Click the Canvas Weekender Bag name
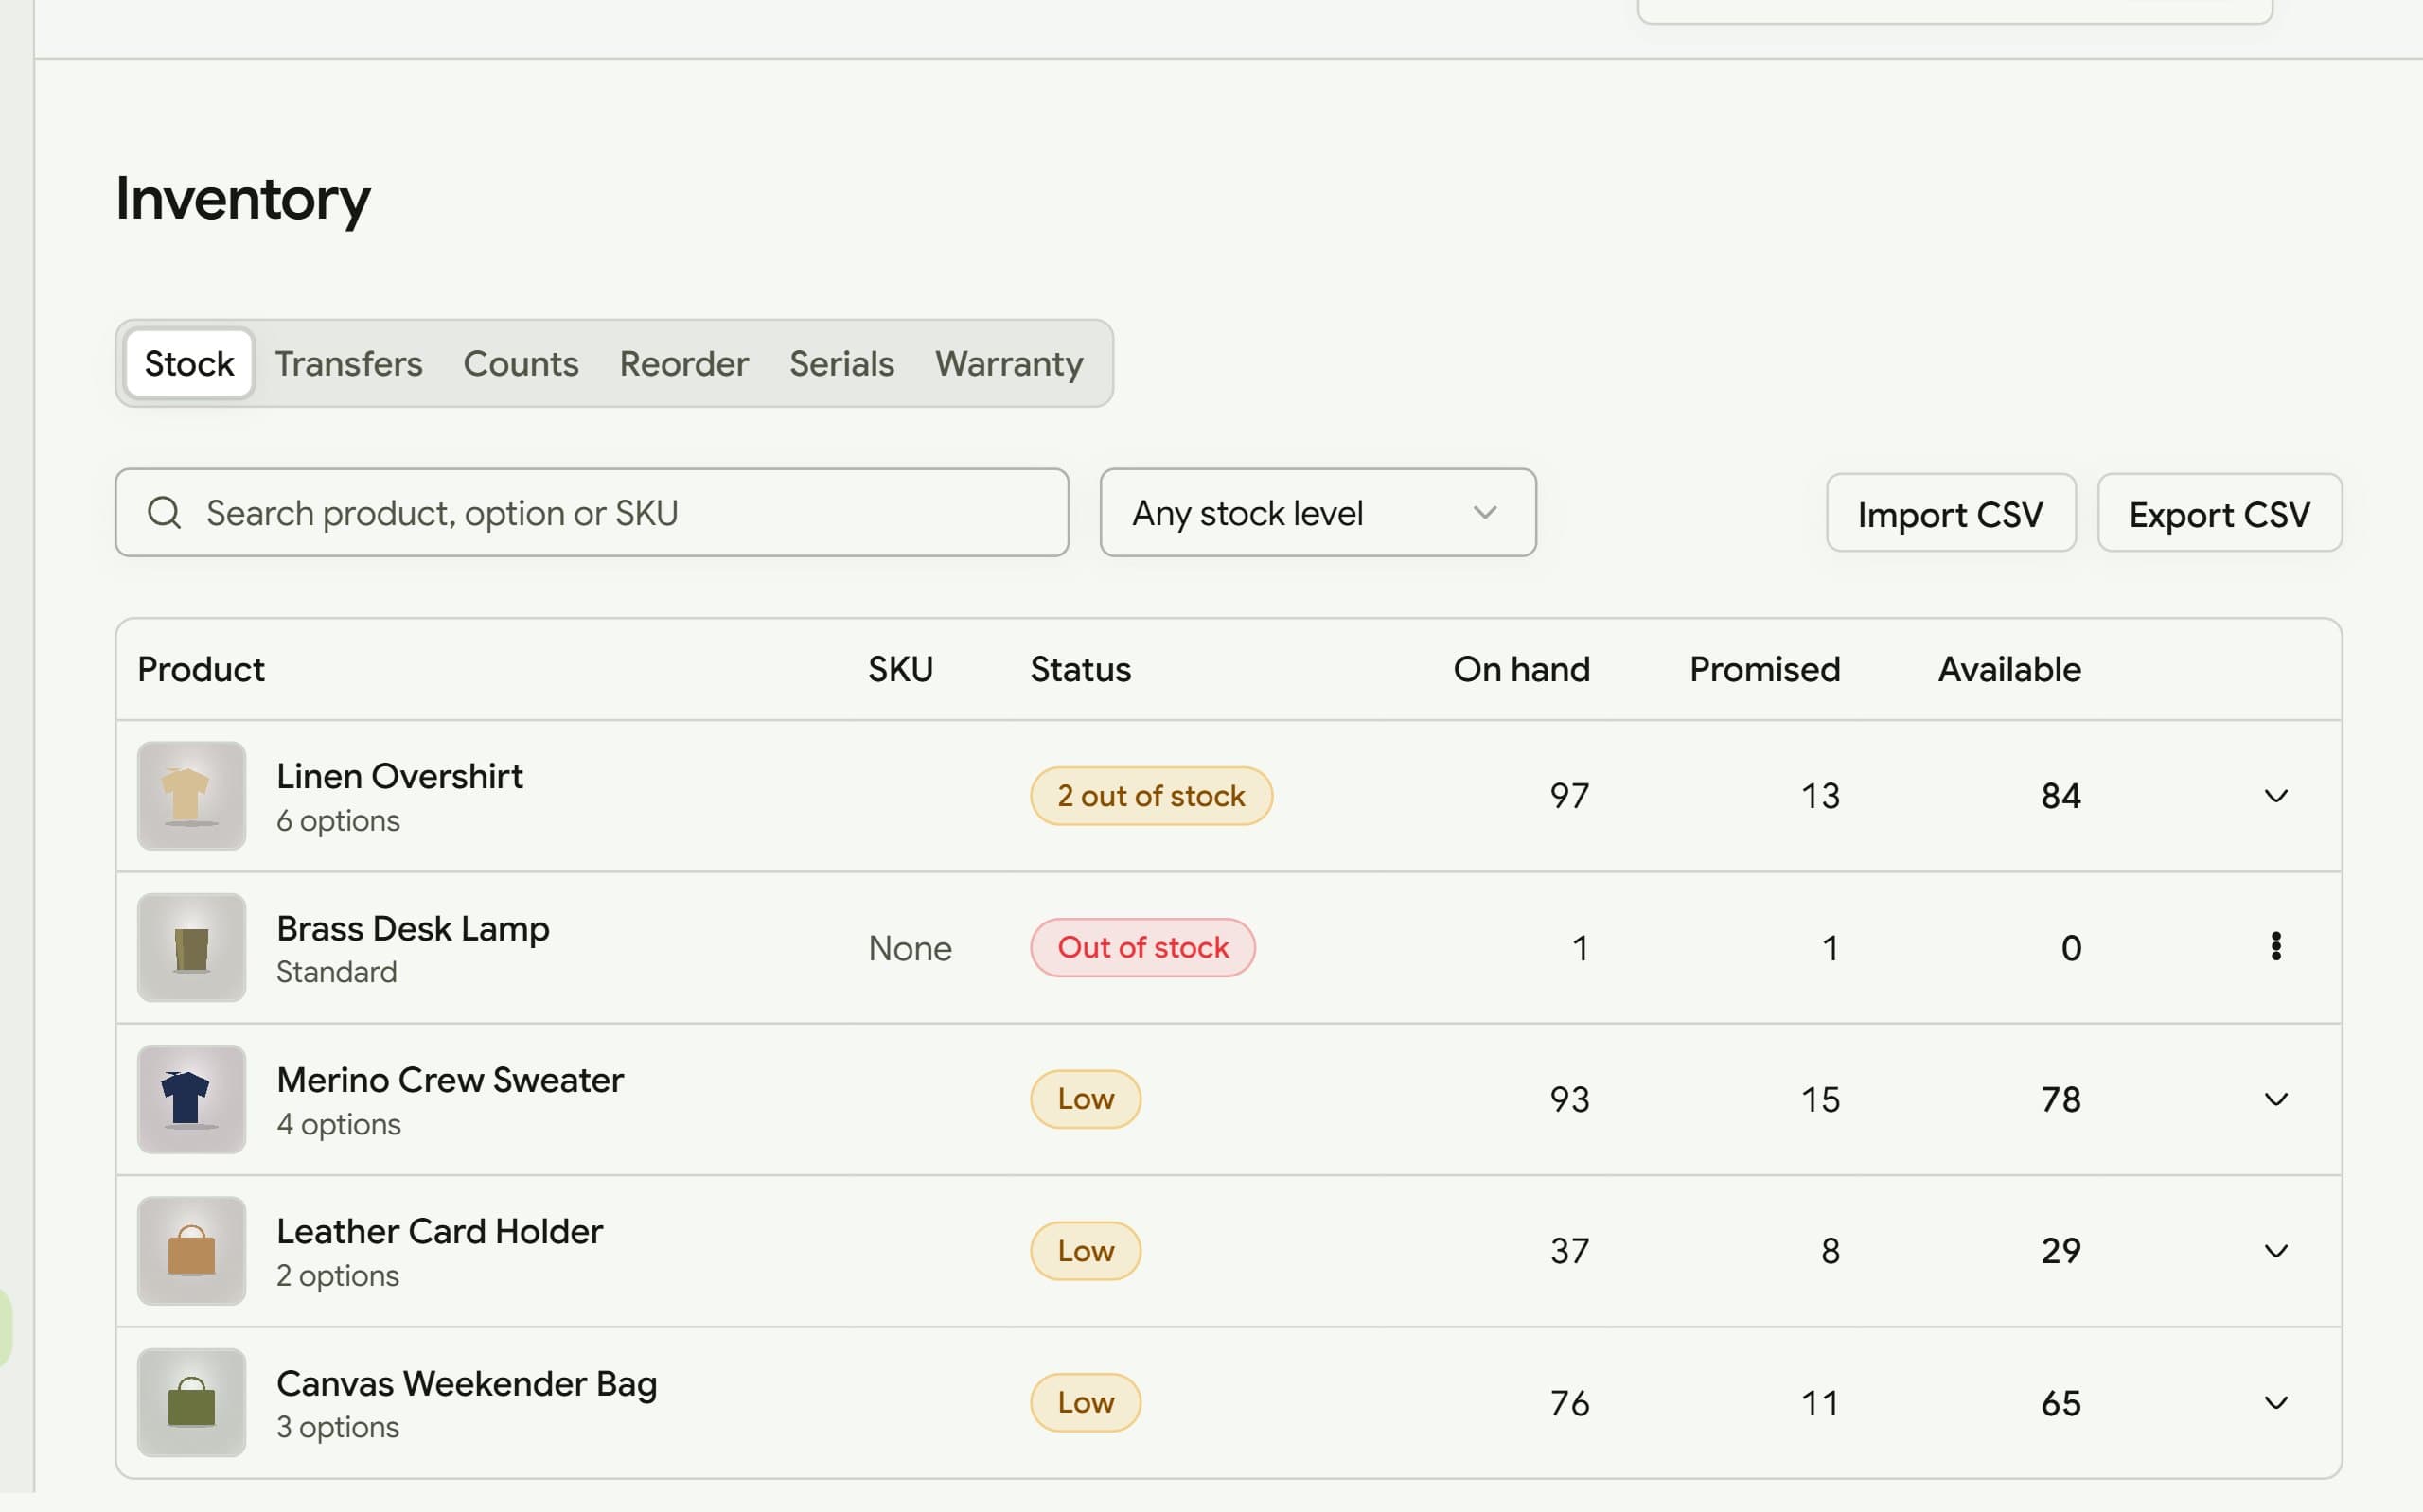Screen dimensions: 2423x1512 pos(467,1384)
